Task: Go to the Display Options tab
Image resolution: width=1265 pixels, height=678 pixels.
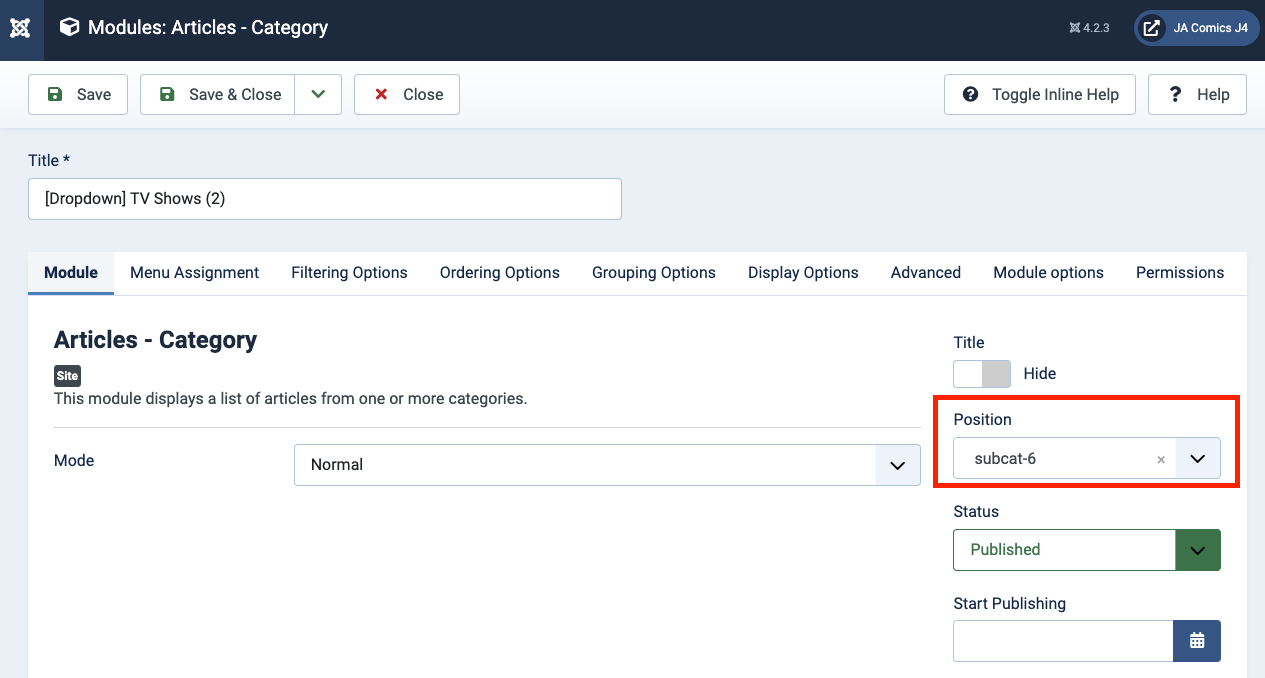Action: pyautogui.click(x=803, y=272)
